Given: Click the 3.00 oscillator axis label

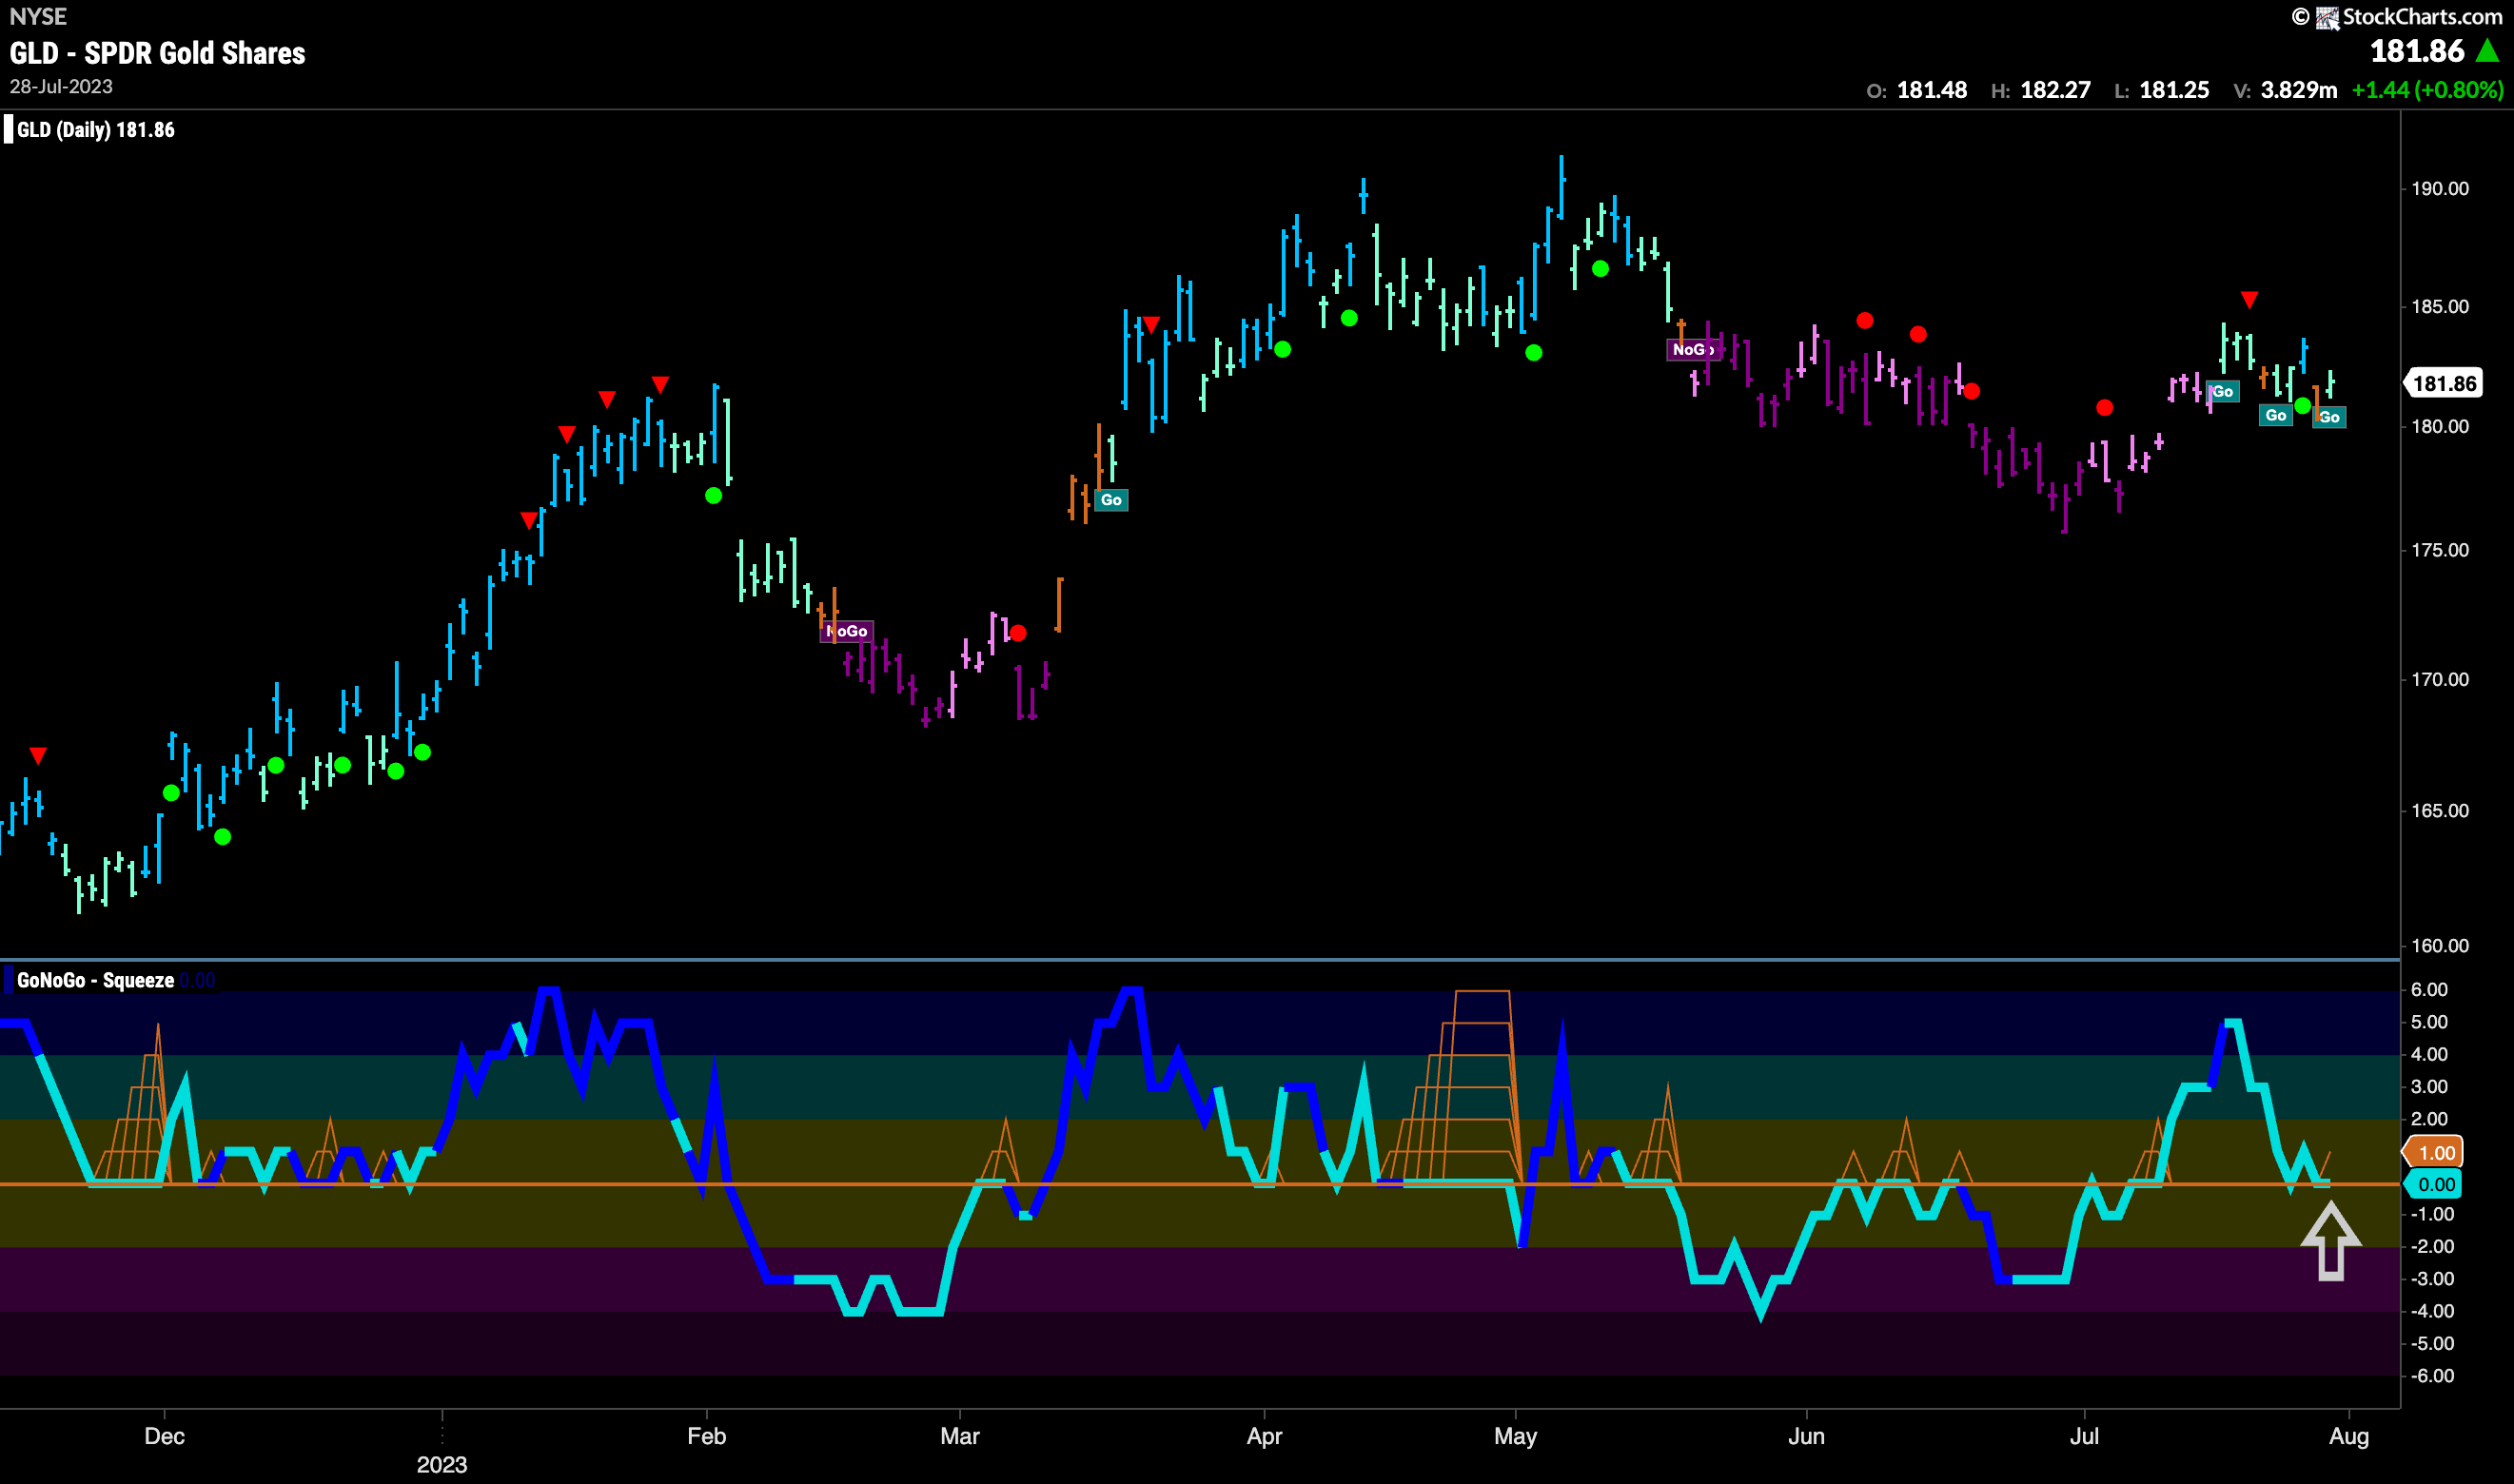Looking at the screenshot, I should pos(2430,1087).
